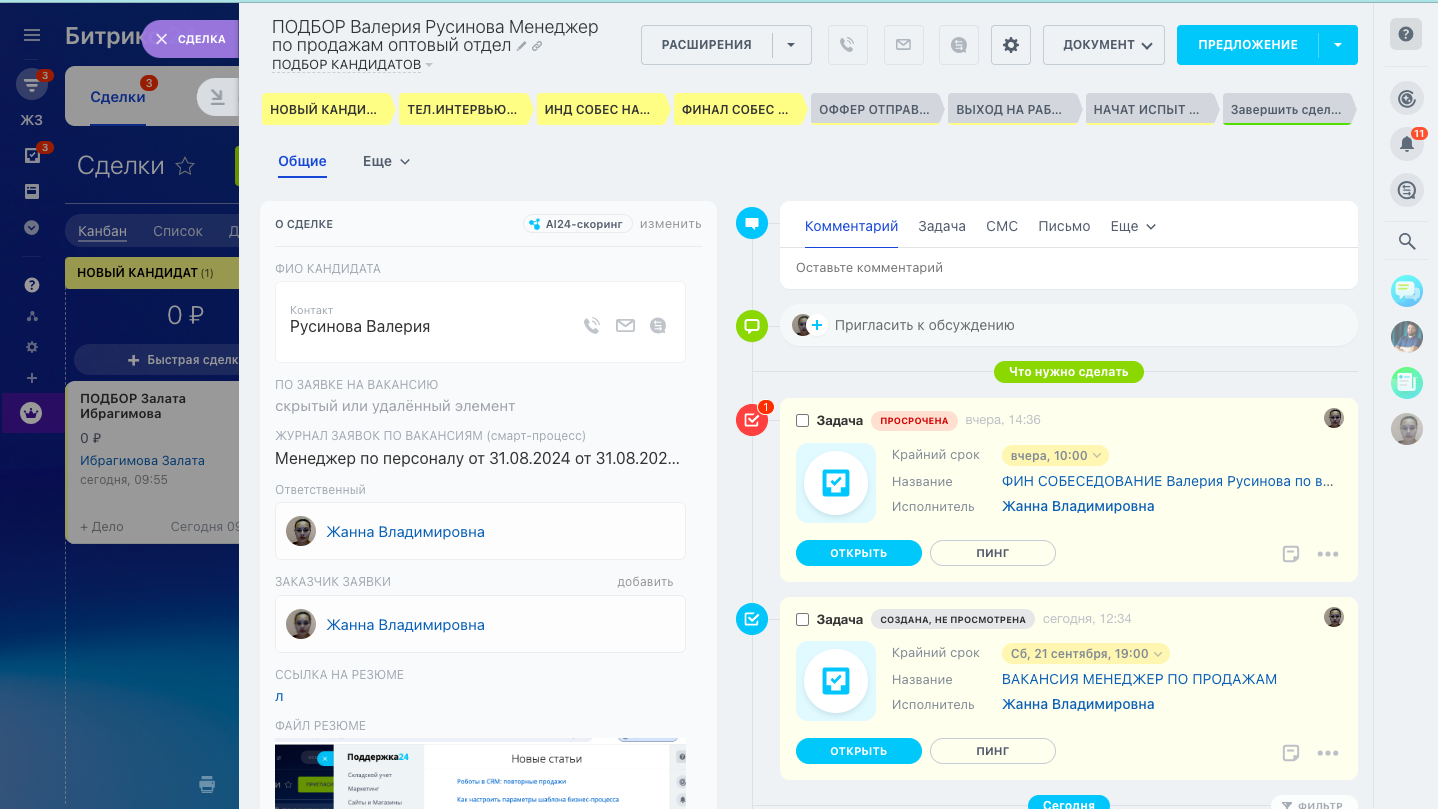Click the Пинг button on overdue task
The image size is (1438, 809).
click(992, 553)
